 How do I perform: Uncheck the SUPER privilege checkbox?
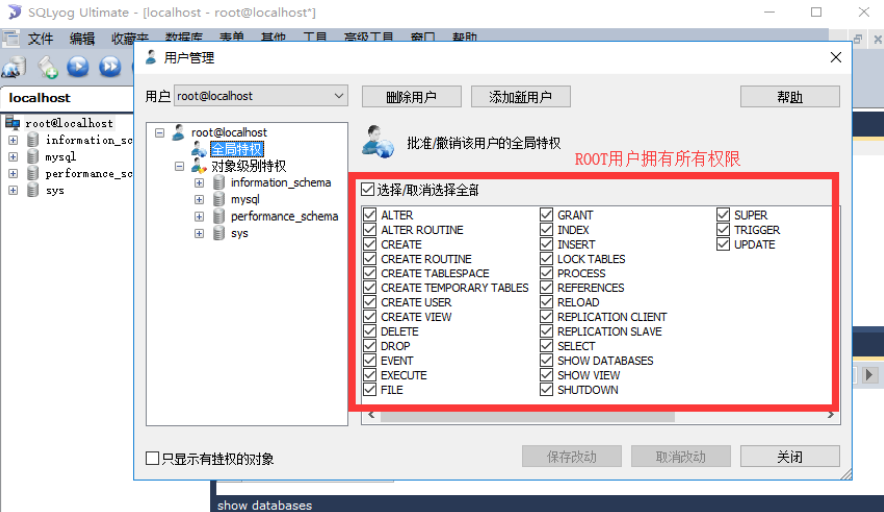pyautogui.click(x=723, y=215)
